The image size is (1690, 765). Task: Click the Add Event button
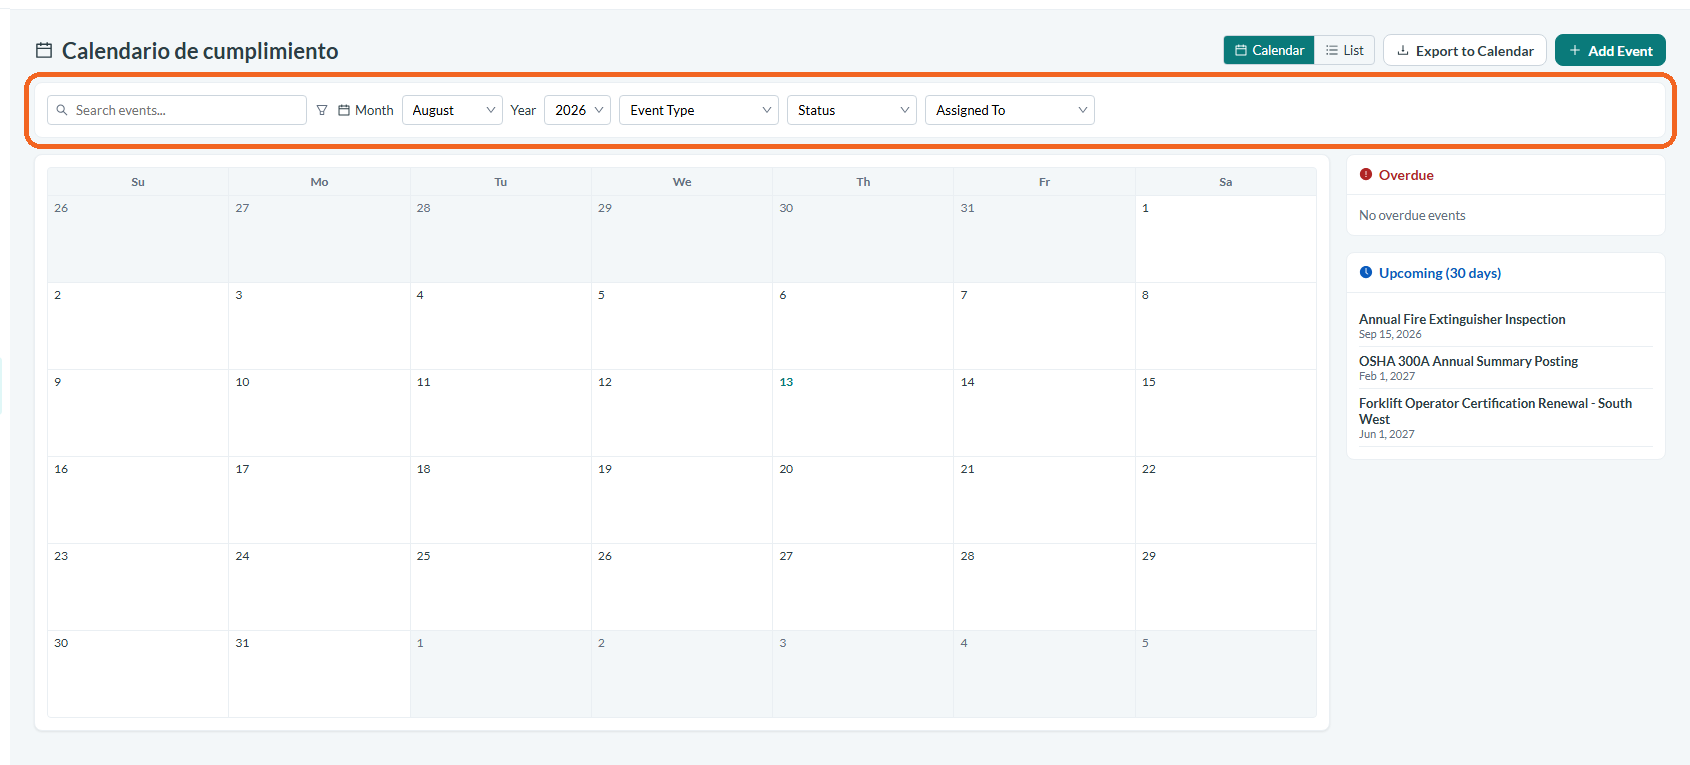(x=1610, y=50)
